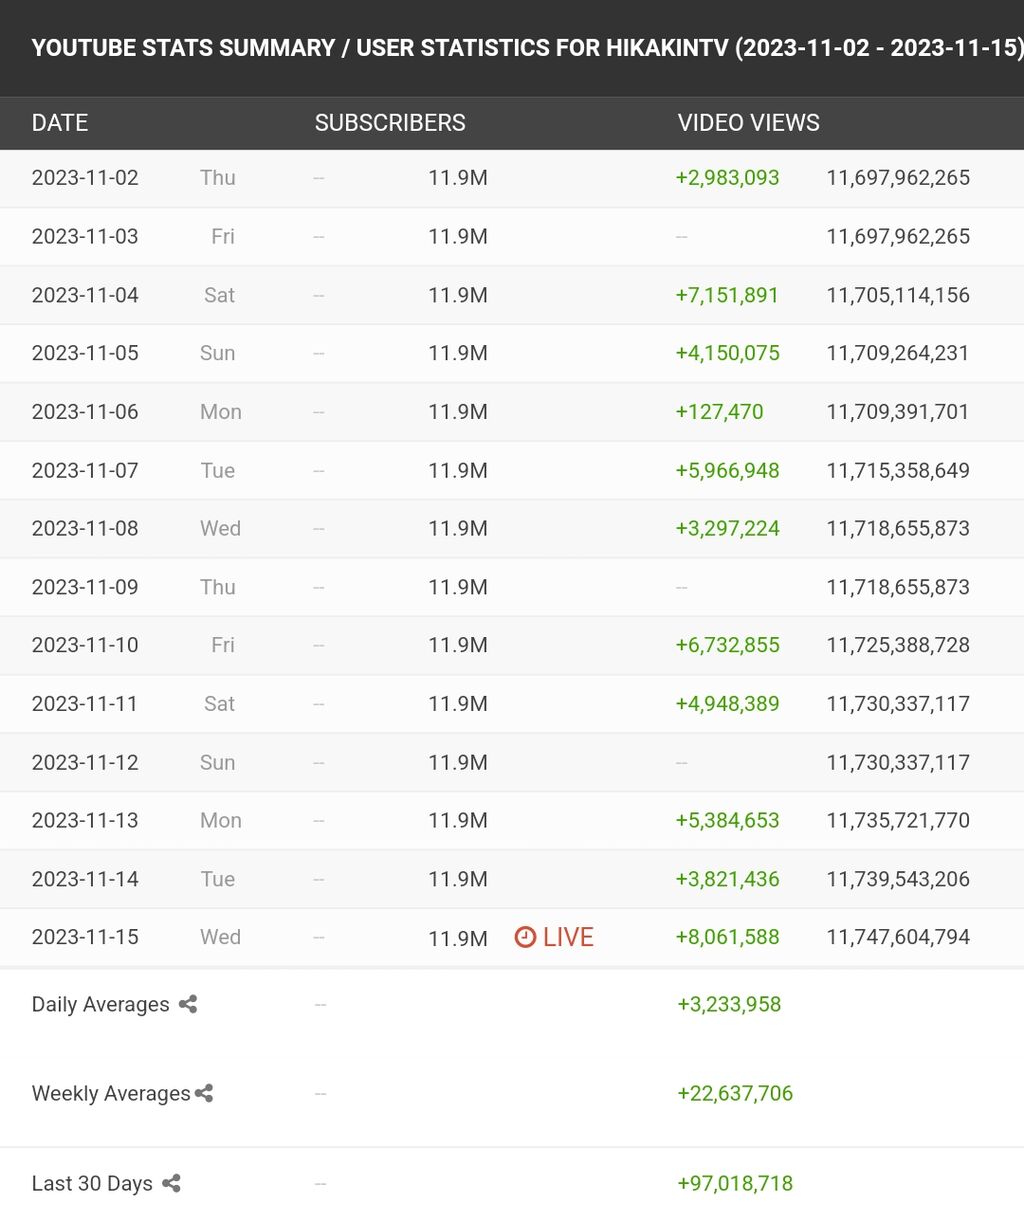
Task: Select the SUBSCRIBERS column header
Action: (390, 123)
